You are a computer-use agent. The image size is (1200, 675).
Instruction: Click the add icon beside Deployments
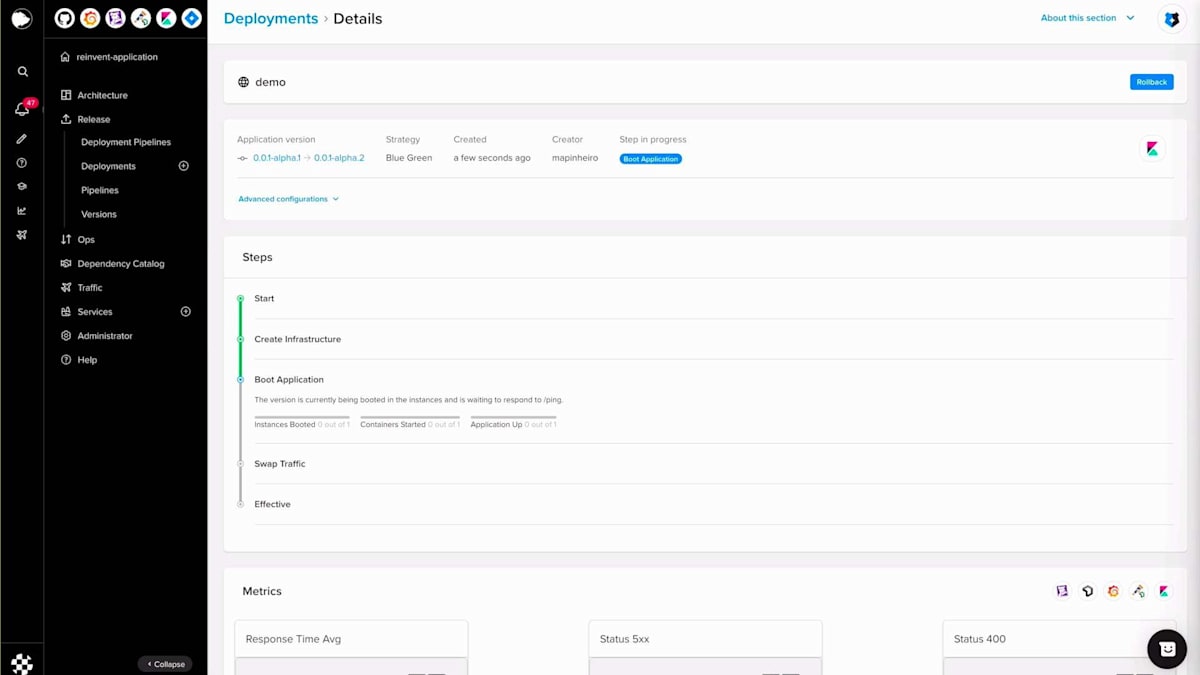[x=184, y=166]
